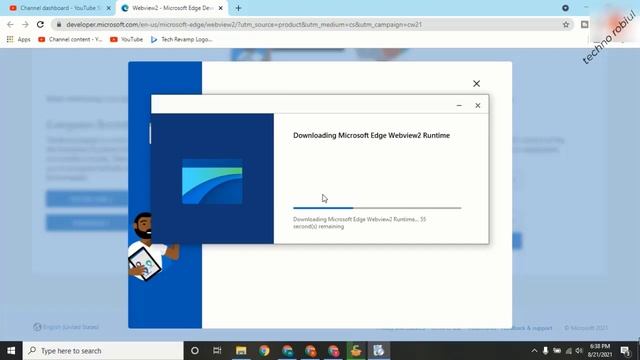
Task: Select the Webview2 Microsoft Edge Developer tab
Action: click(x=171, y=8)
